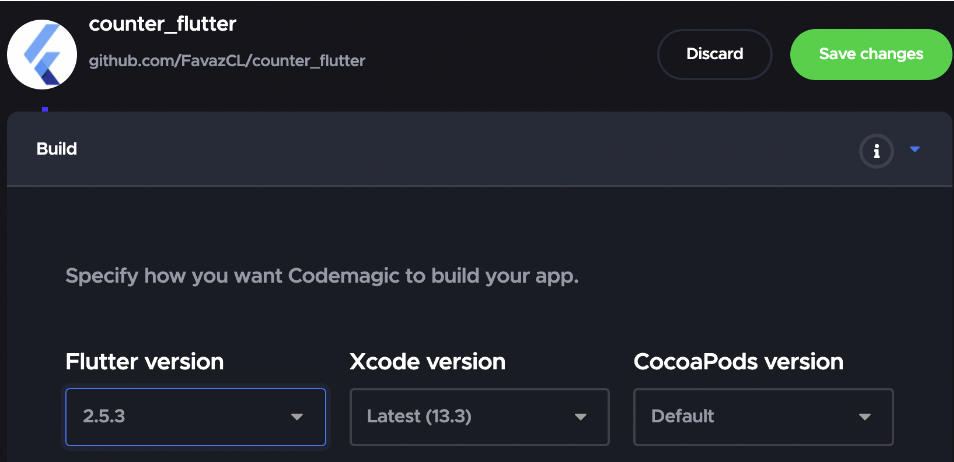Screen dimensions: 954x462
Task: Click the counter_flutter app title
Action: click(x=162, y=24)
